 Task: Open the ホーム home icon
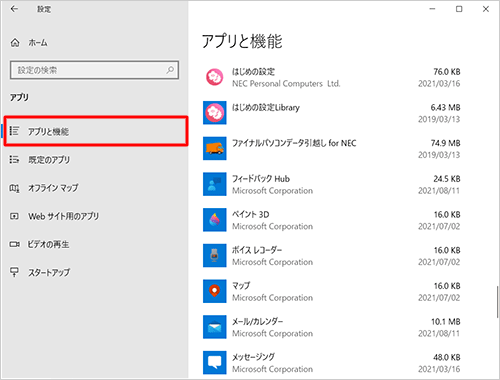[15, 43]
